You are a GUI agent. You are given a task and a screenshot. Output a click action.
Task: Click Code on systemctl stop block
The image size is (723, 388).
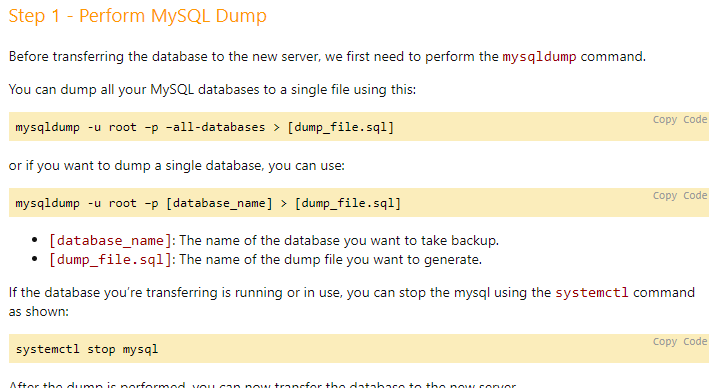695,341
